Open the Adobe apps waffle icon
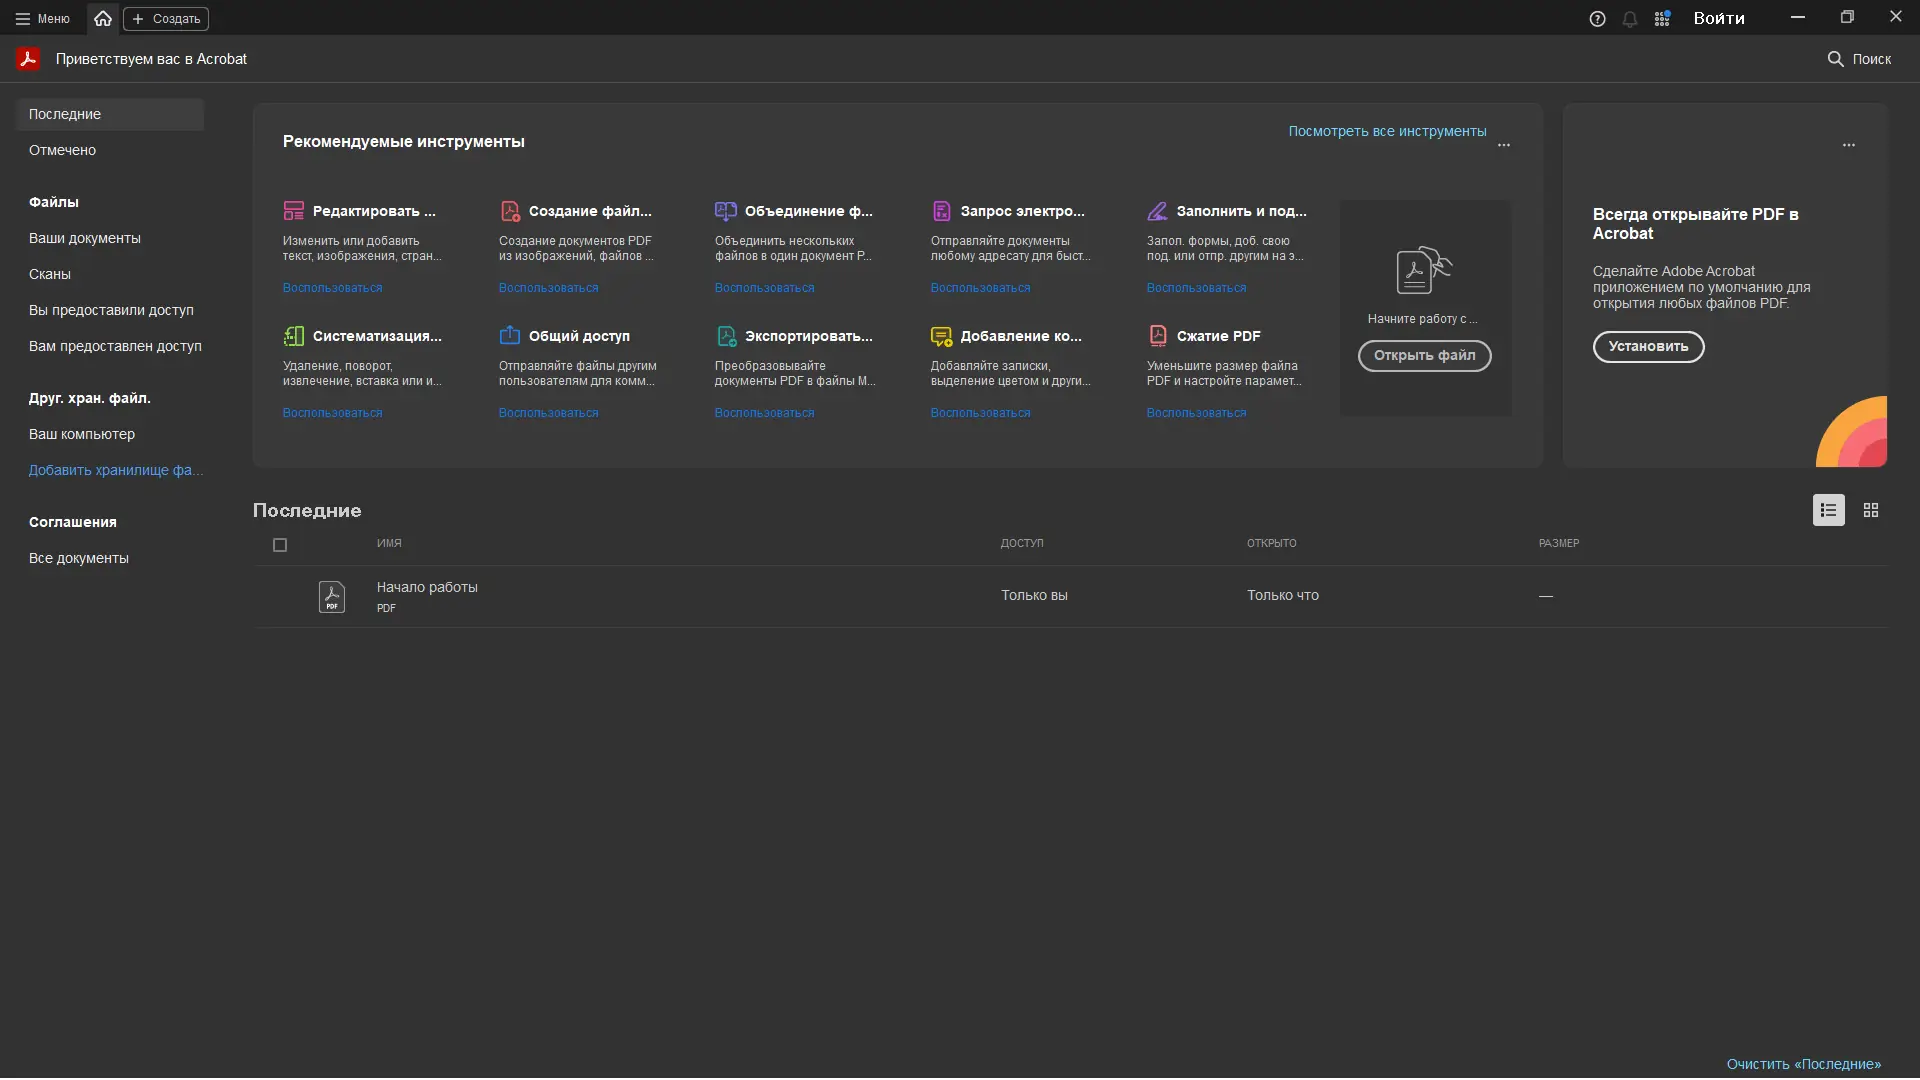Screen dimensions: 1920x1080 pos(1663,18)
